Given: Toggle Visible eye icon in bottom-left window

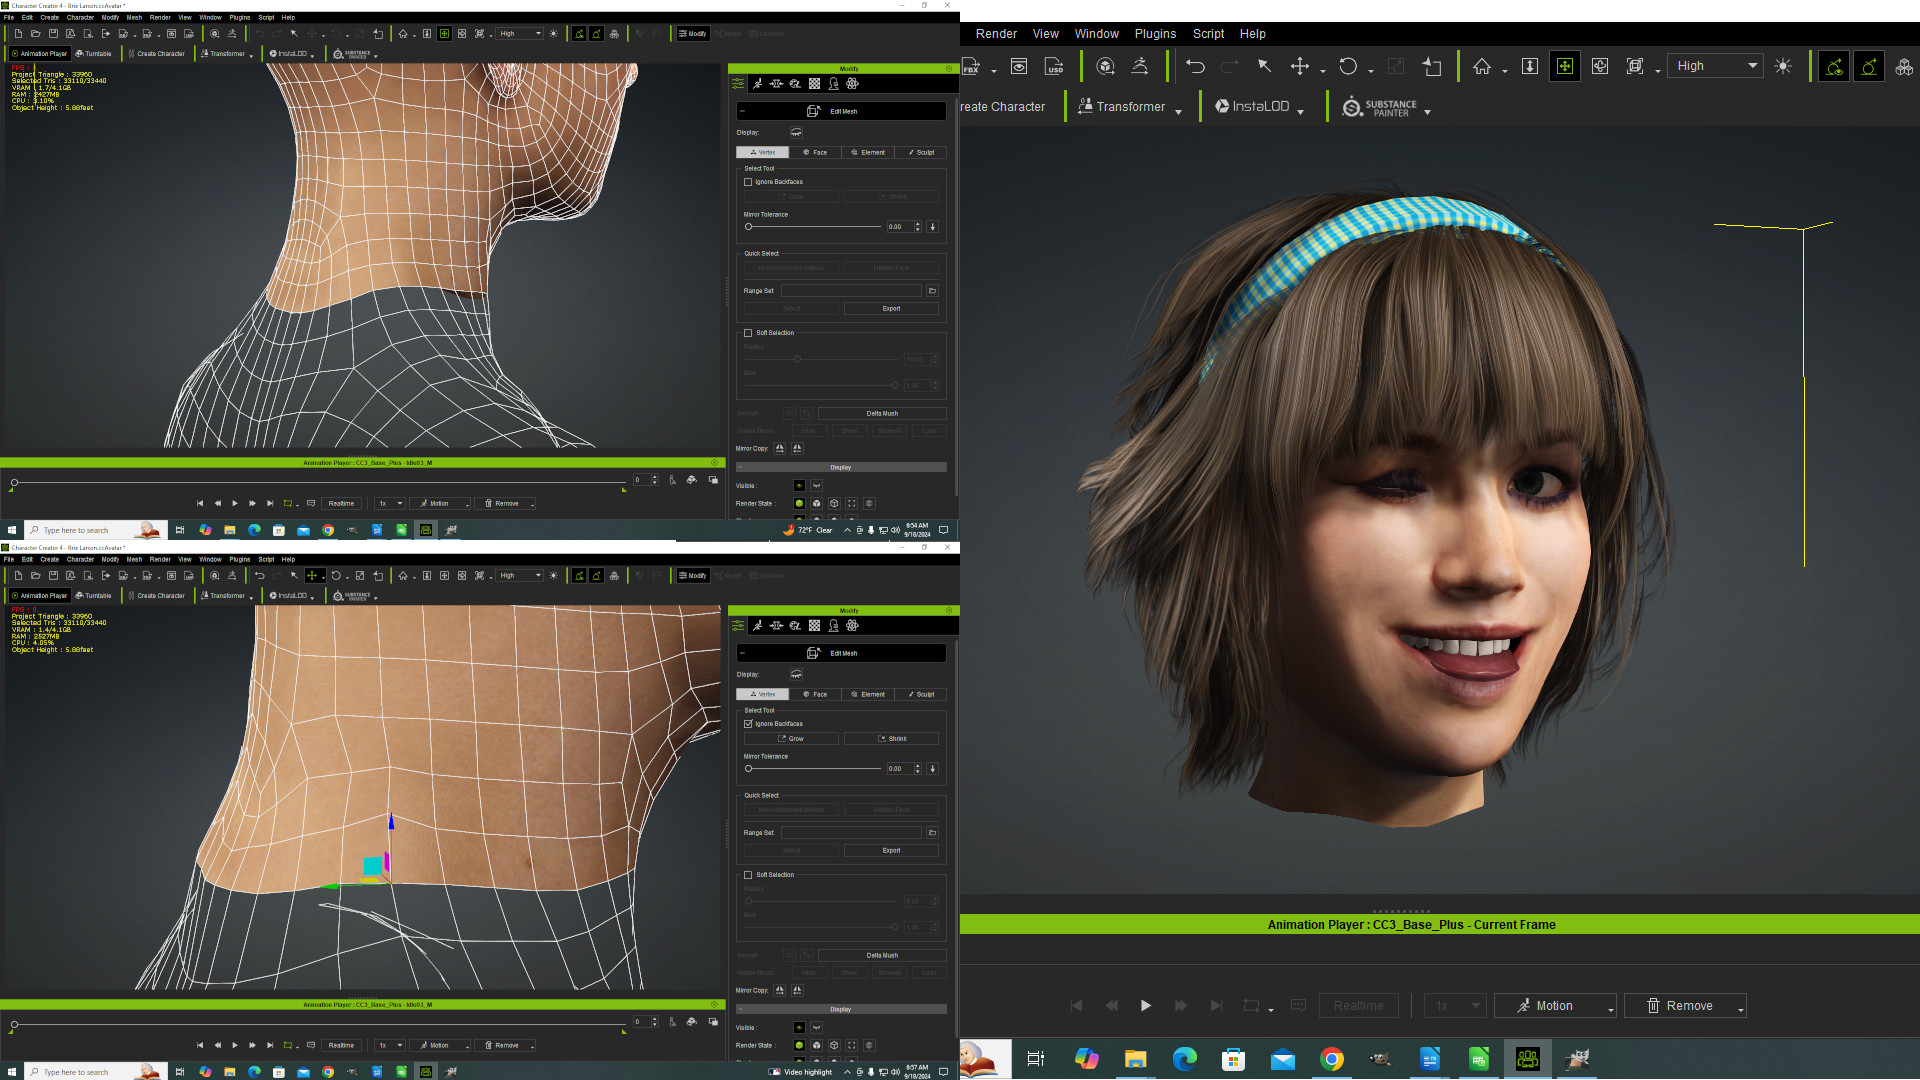Looking at the screenshot, I should (799, 1027).
